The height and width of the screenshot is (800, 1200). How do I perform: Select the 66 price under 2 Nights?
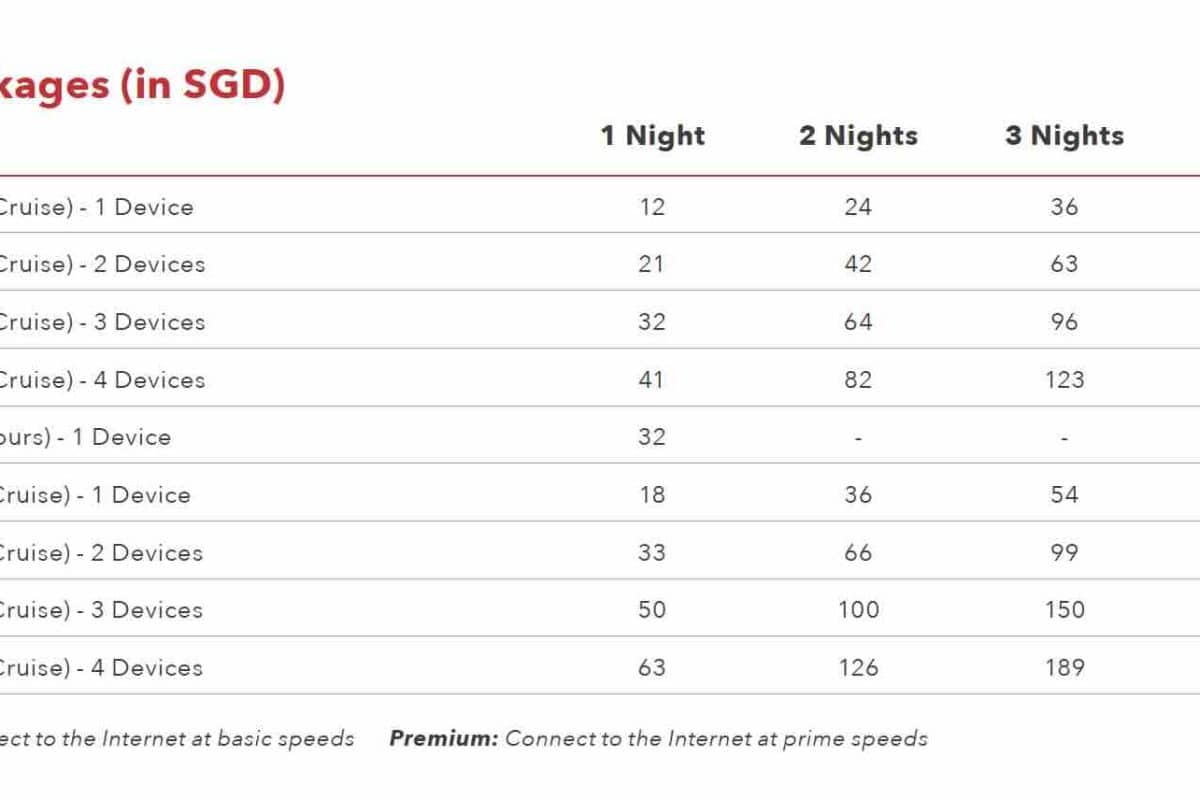click(x=858, y=553)
